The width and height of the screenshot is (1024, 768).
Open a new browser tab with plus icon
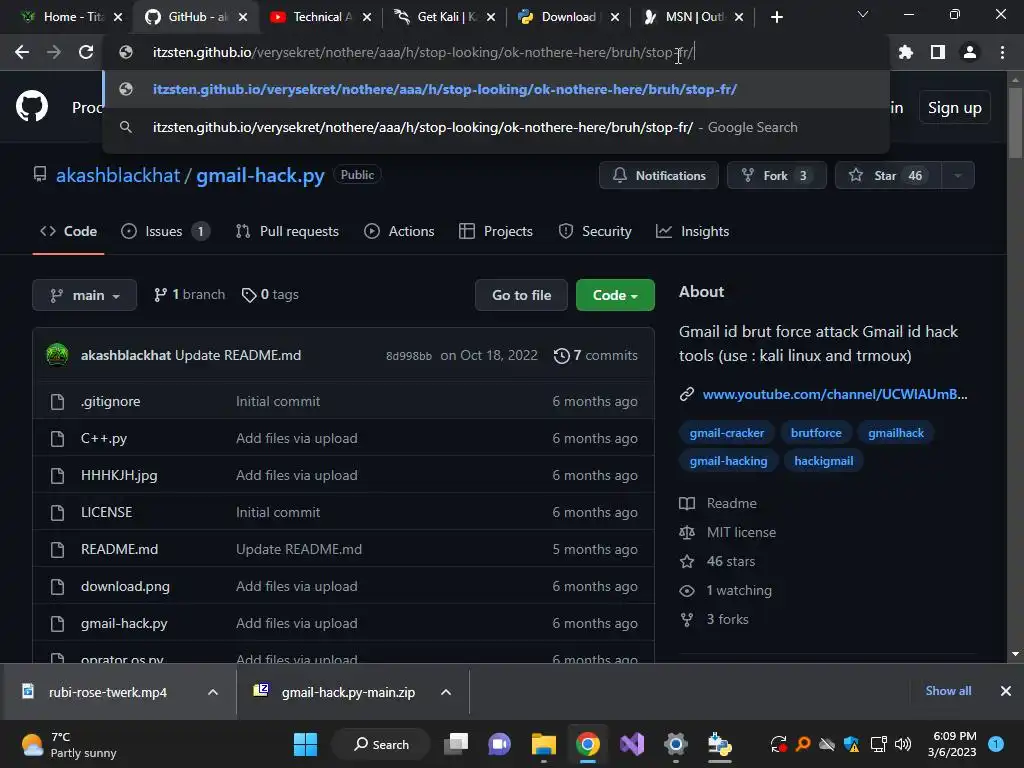tap(776, 17)
